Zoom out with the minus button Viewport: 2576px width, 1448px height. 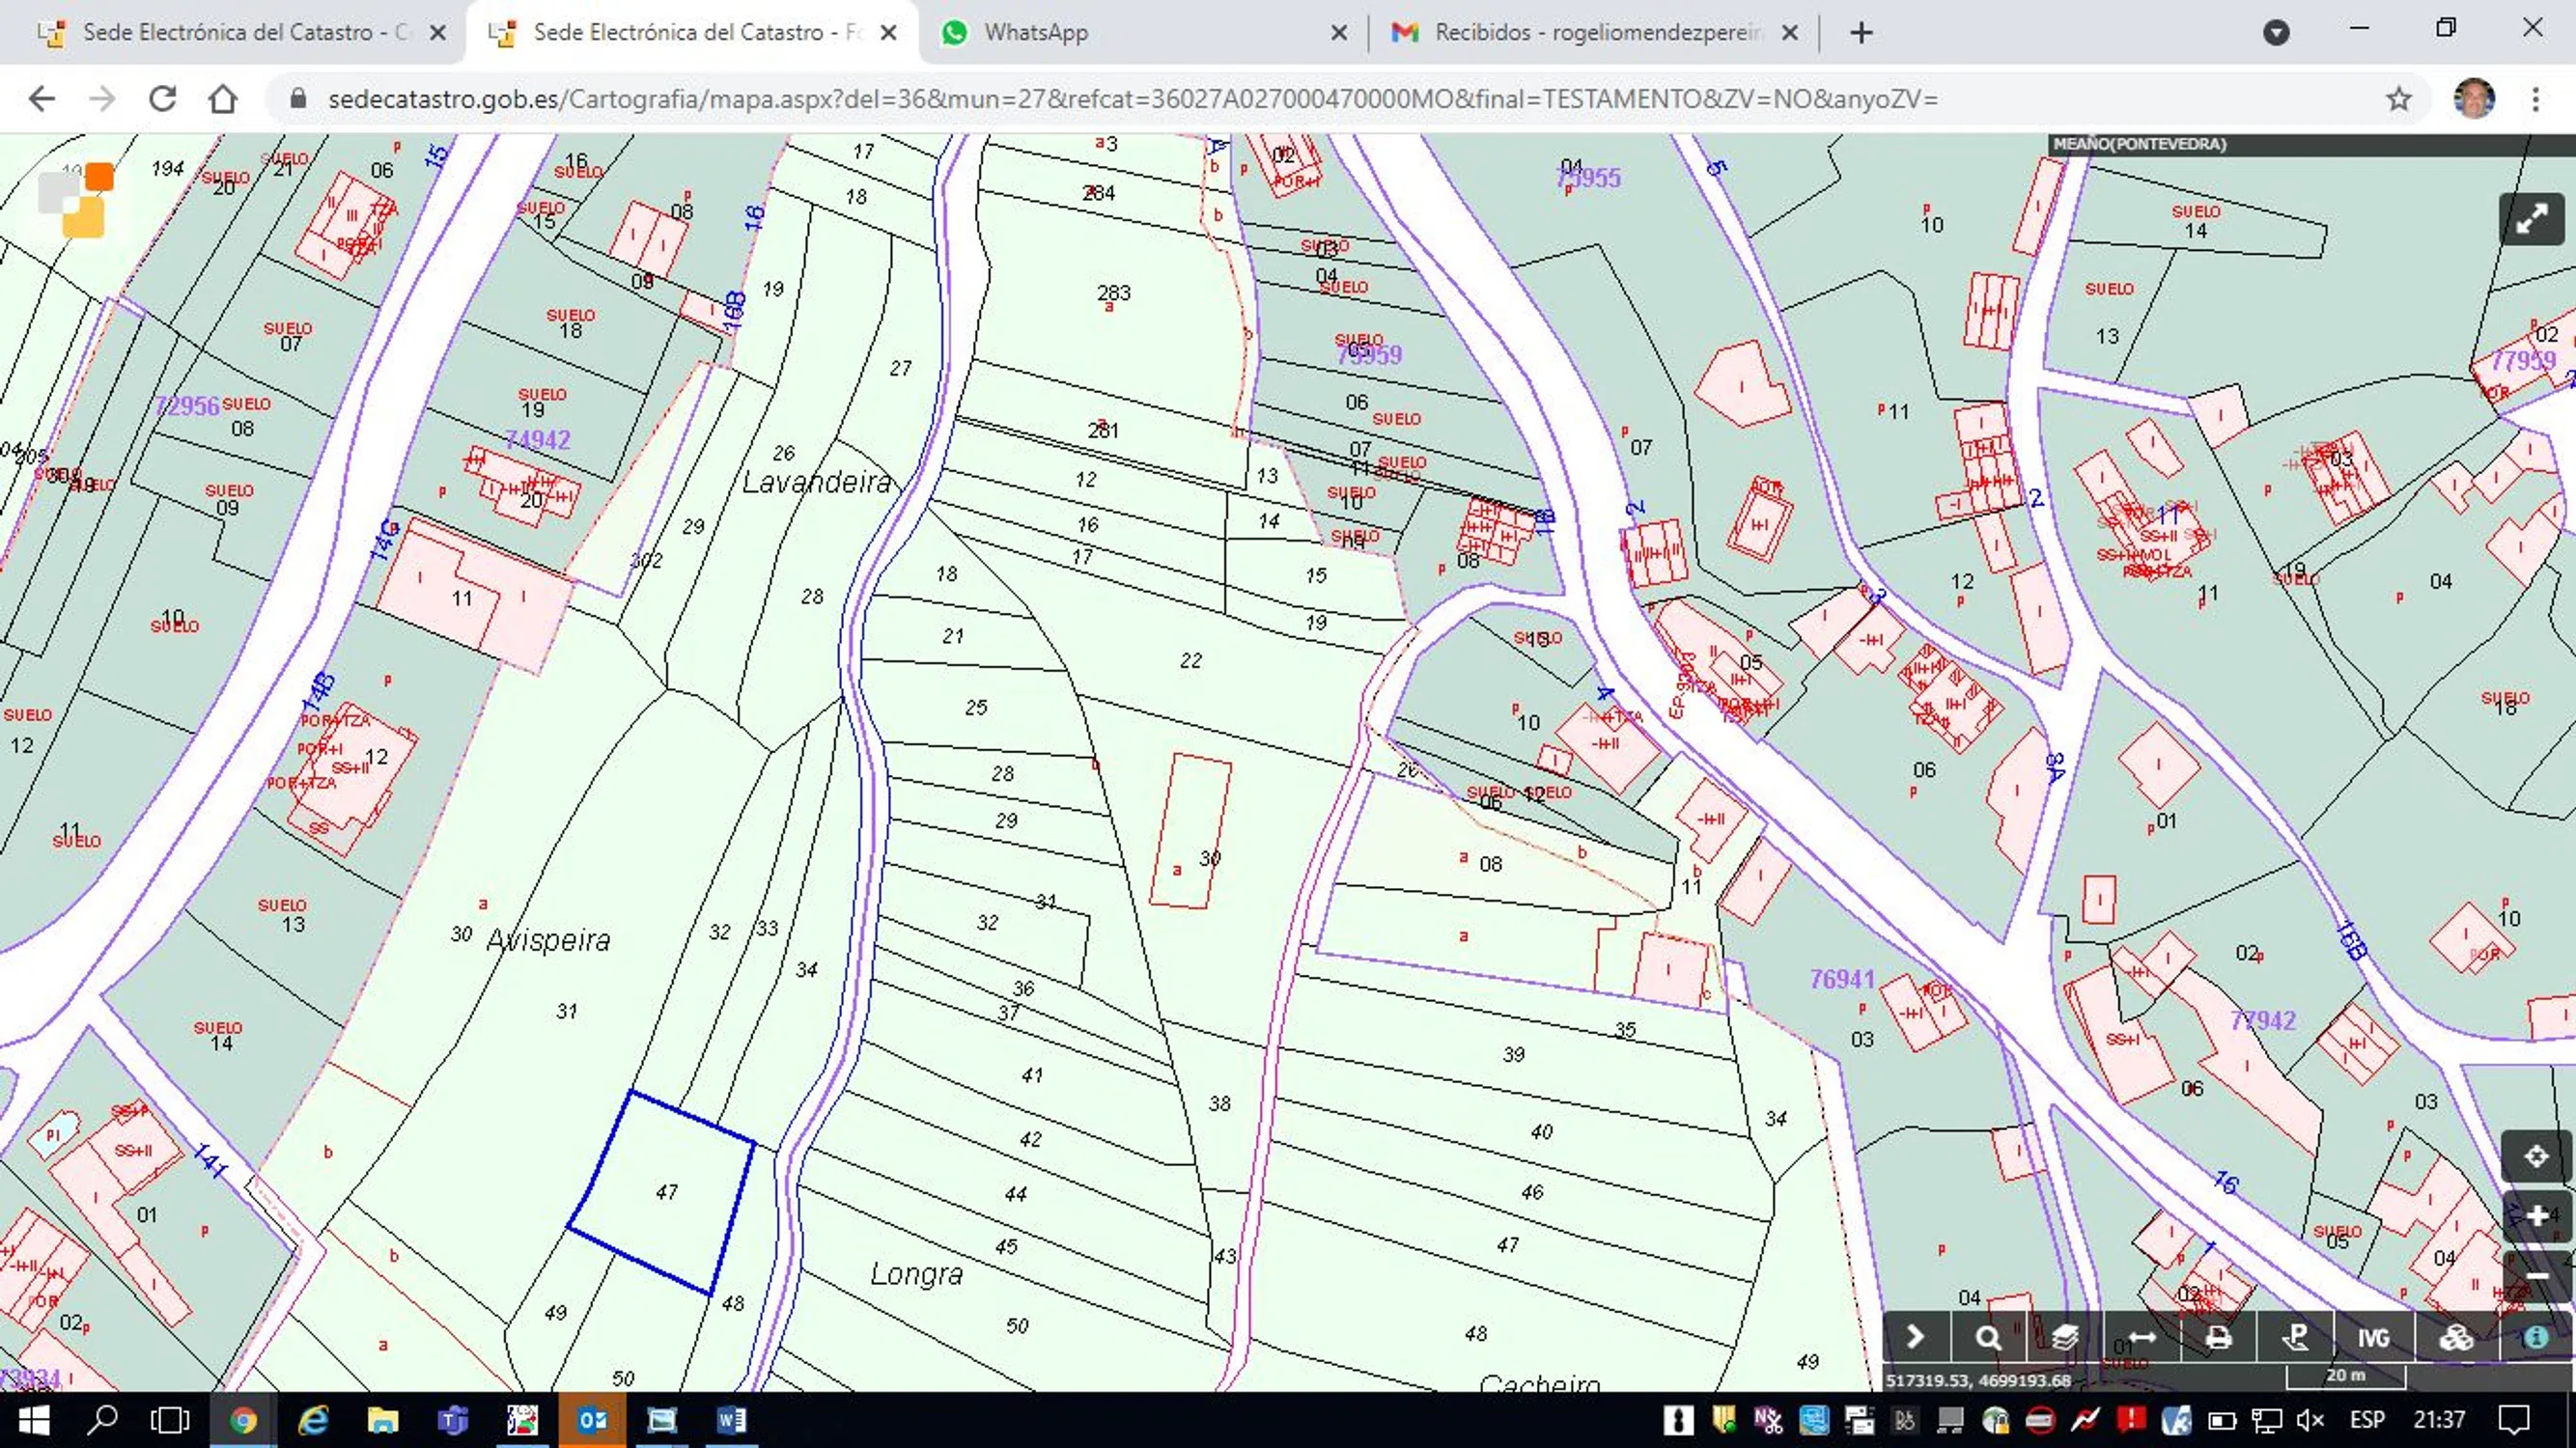2536,1277
